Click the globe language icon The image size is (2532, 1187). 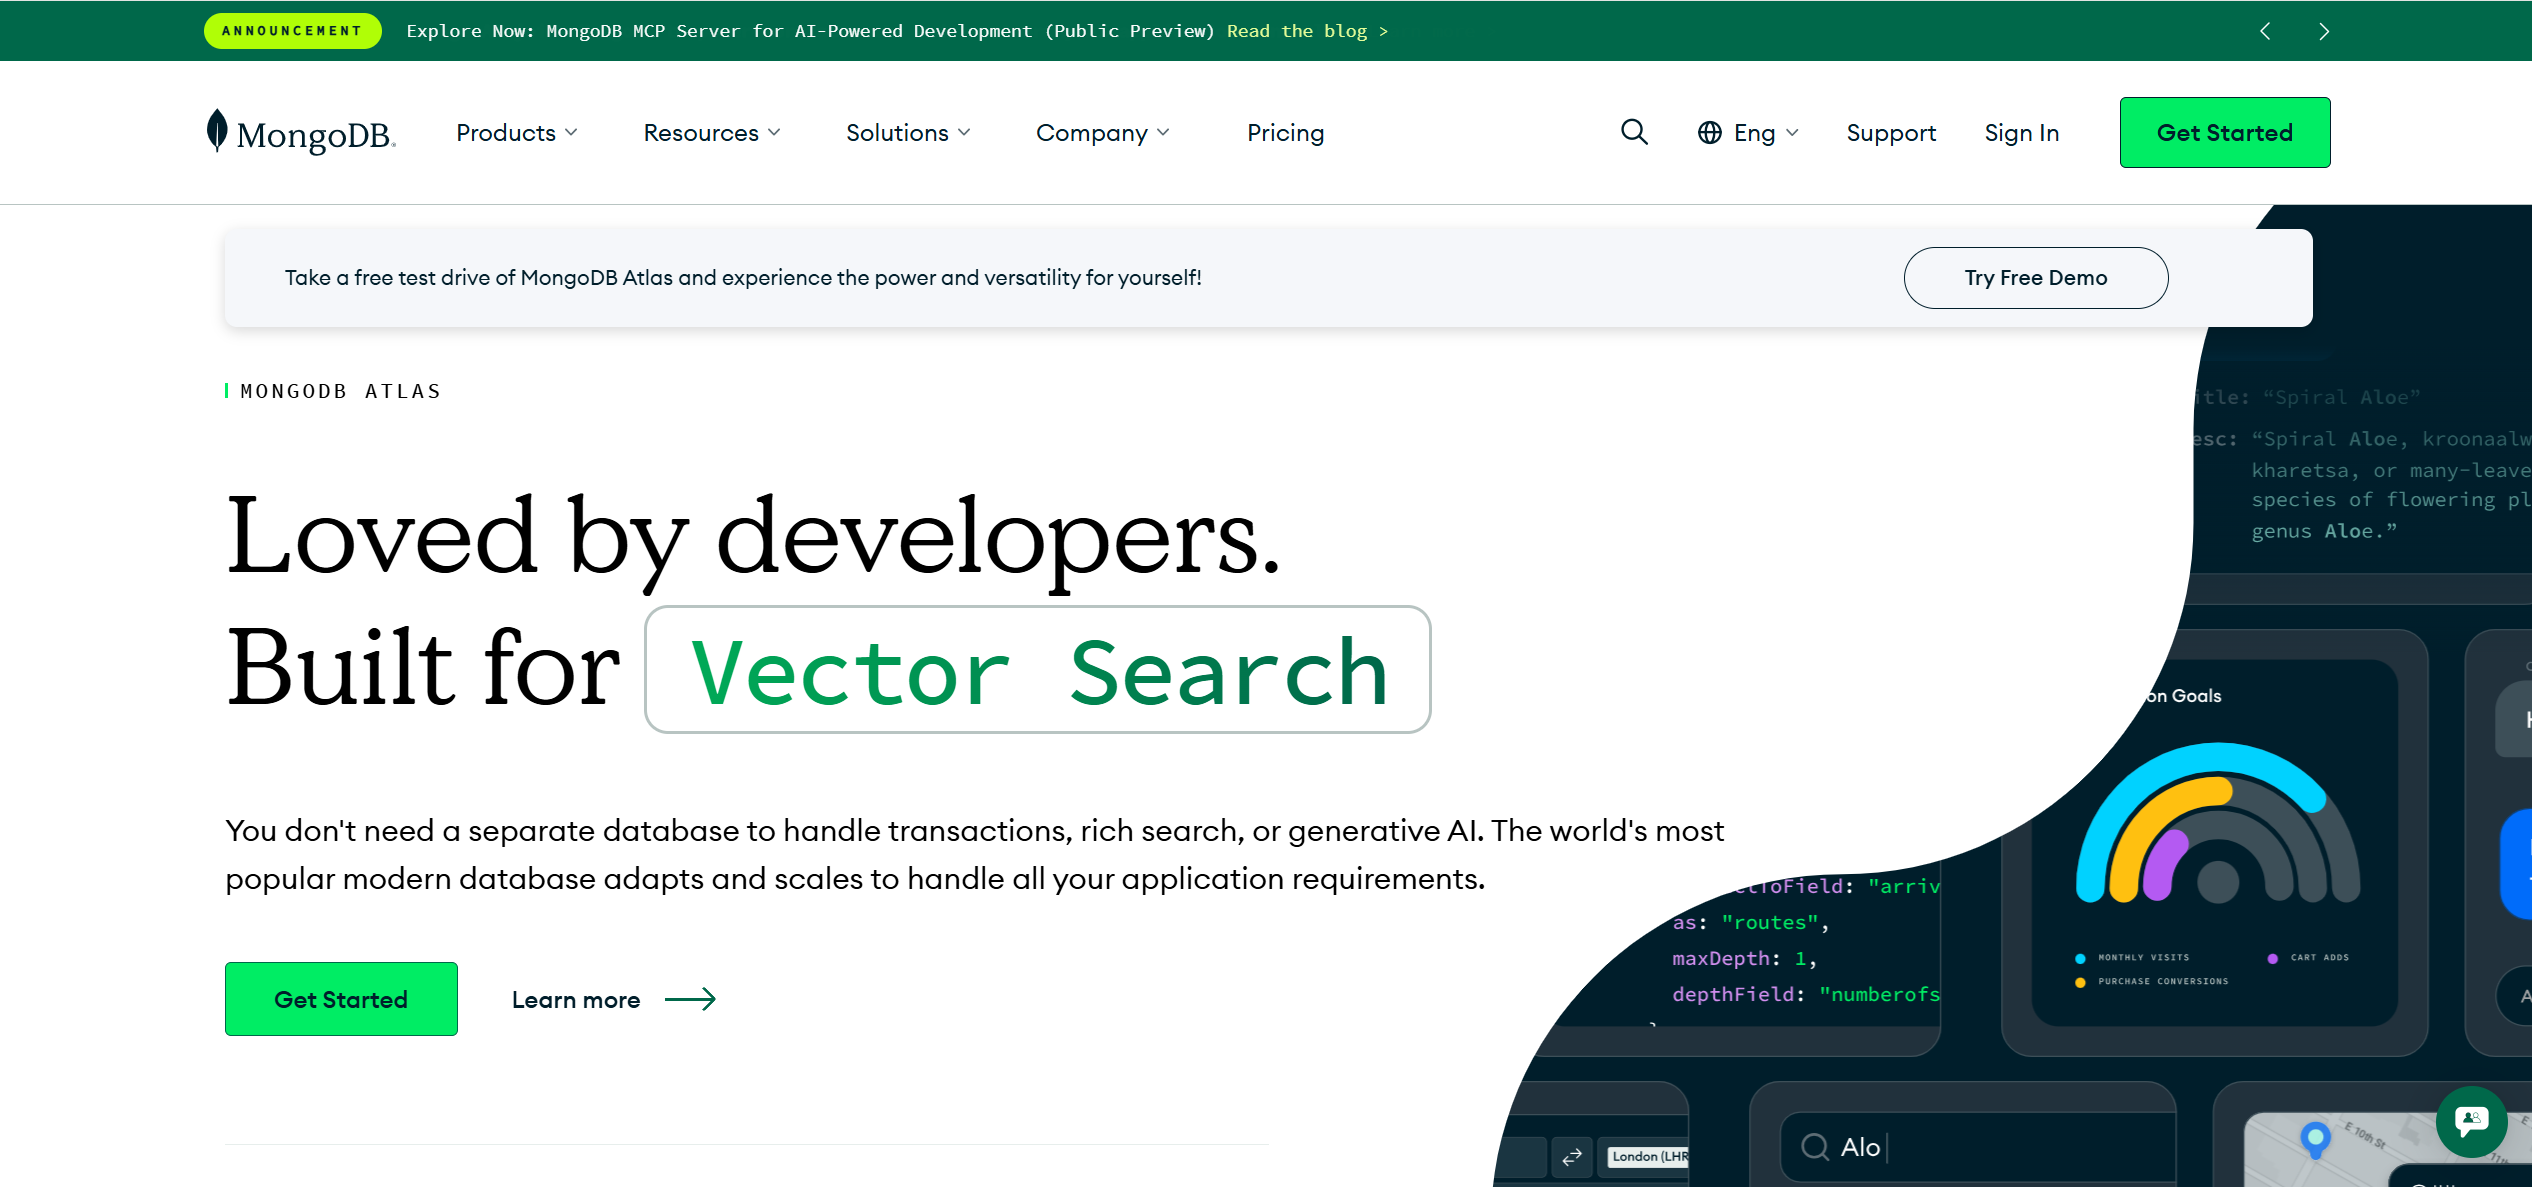click(x=1710, y=133)
